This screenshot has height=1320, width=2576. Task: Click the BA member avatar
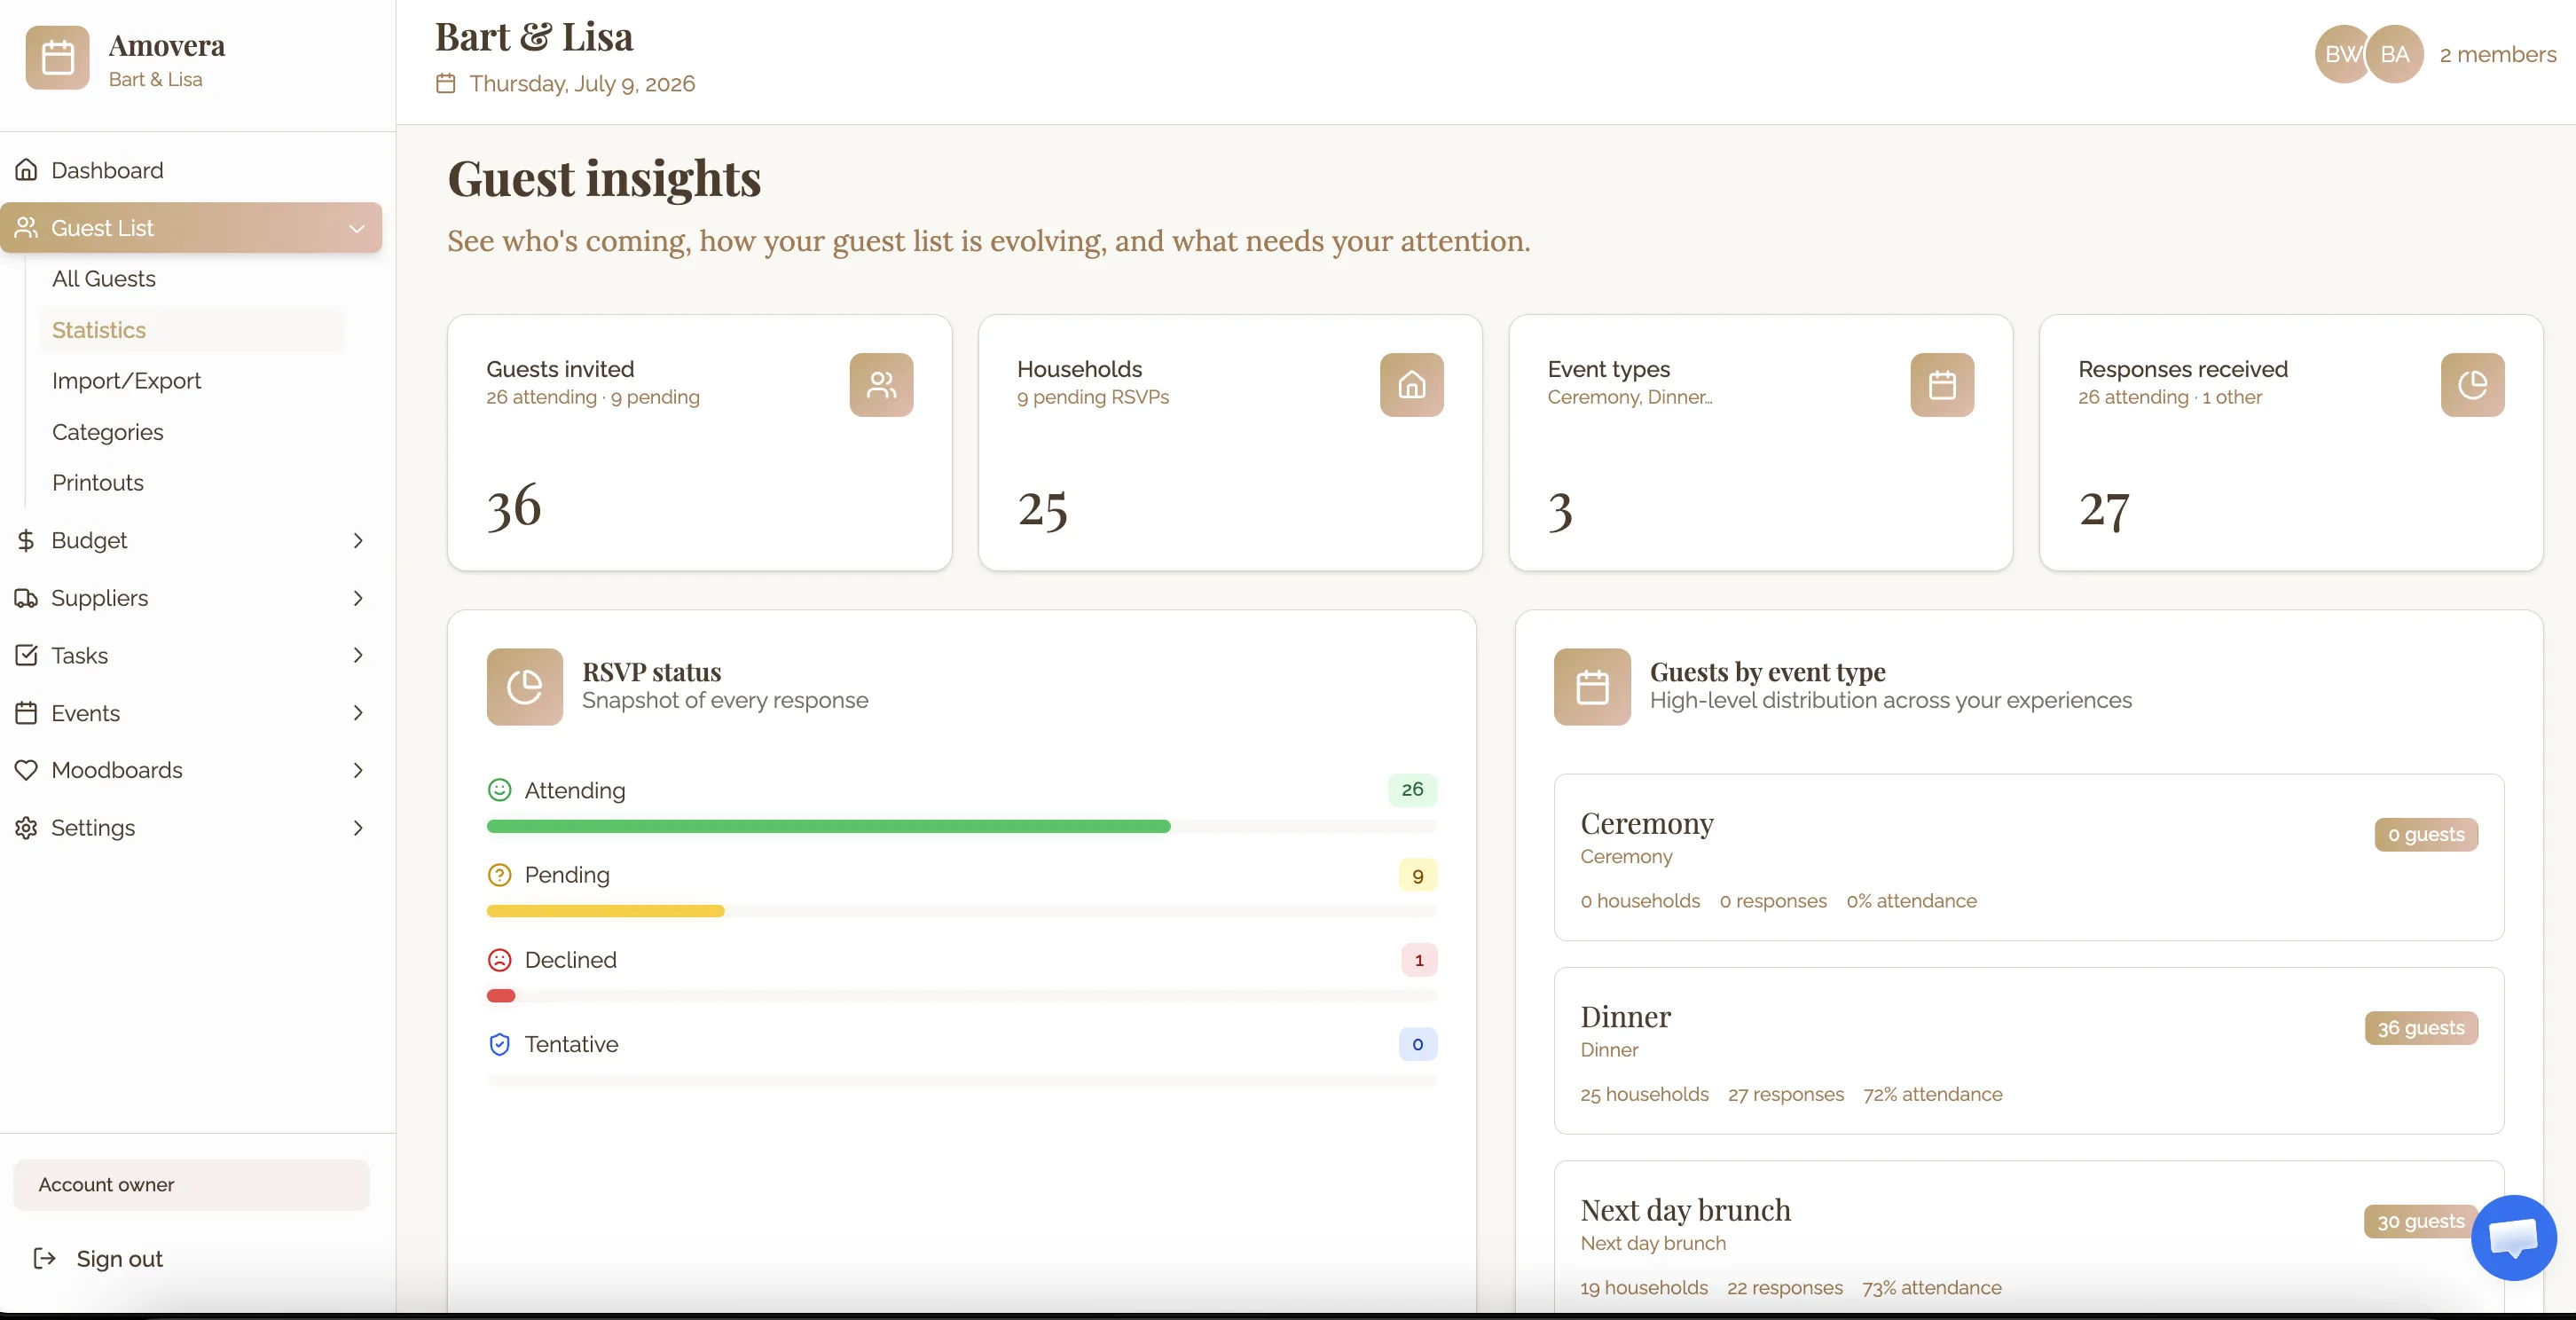pos(2395,54)
